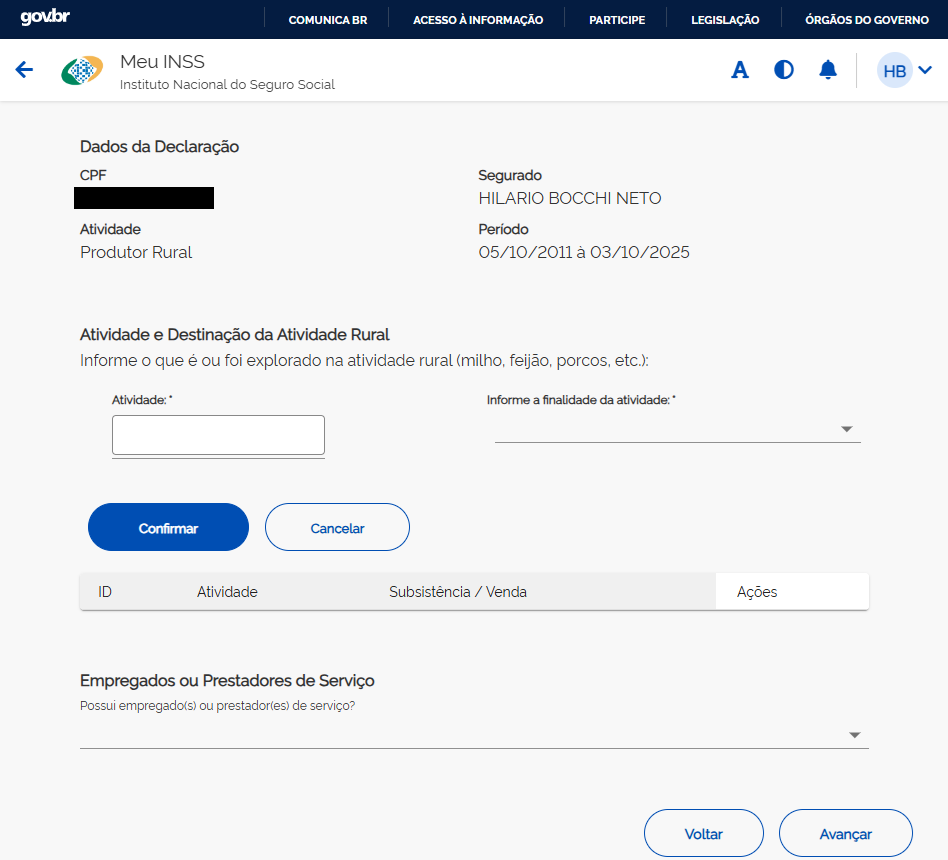Open Acesso à Informação menu item
This screenshot has width=948, height=860.
[x=478, y=20]
